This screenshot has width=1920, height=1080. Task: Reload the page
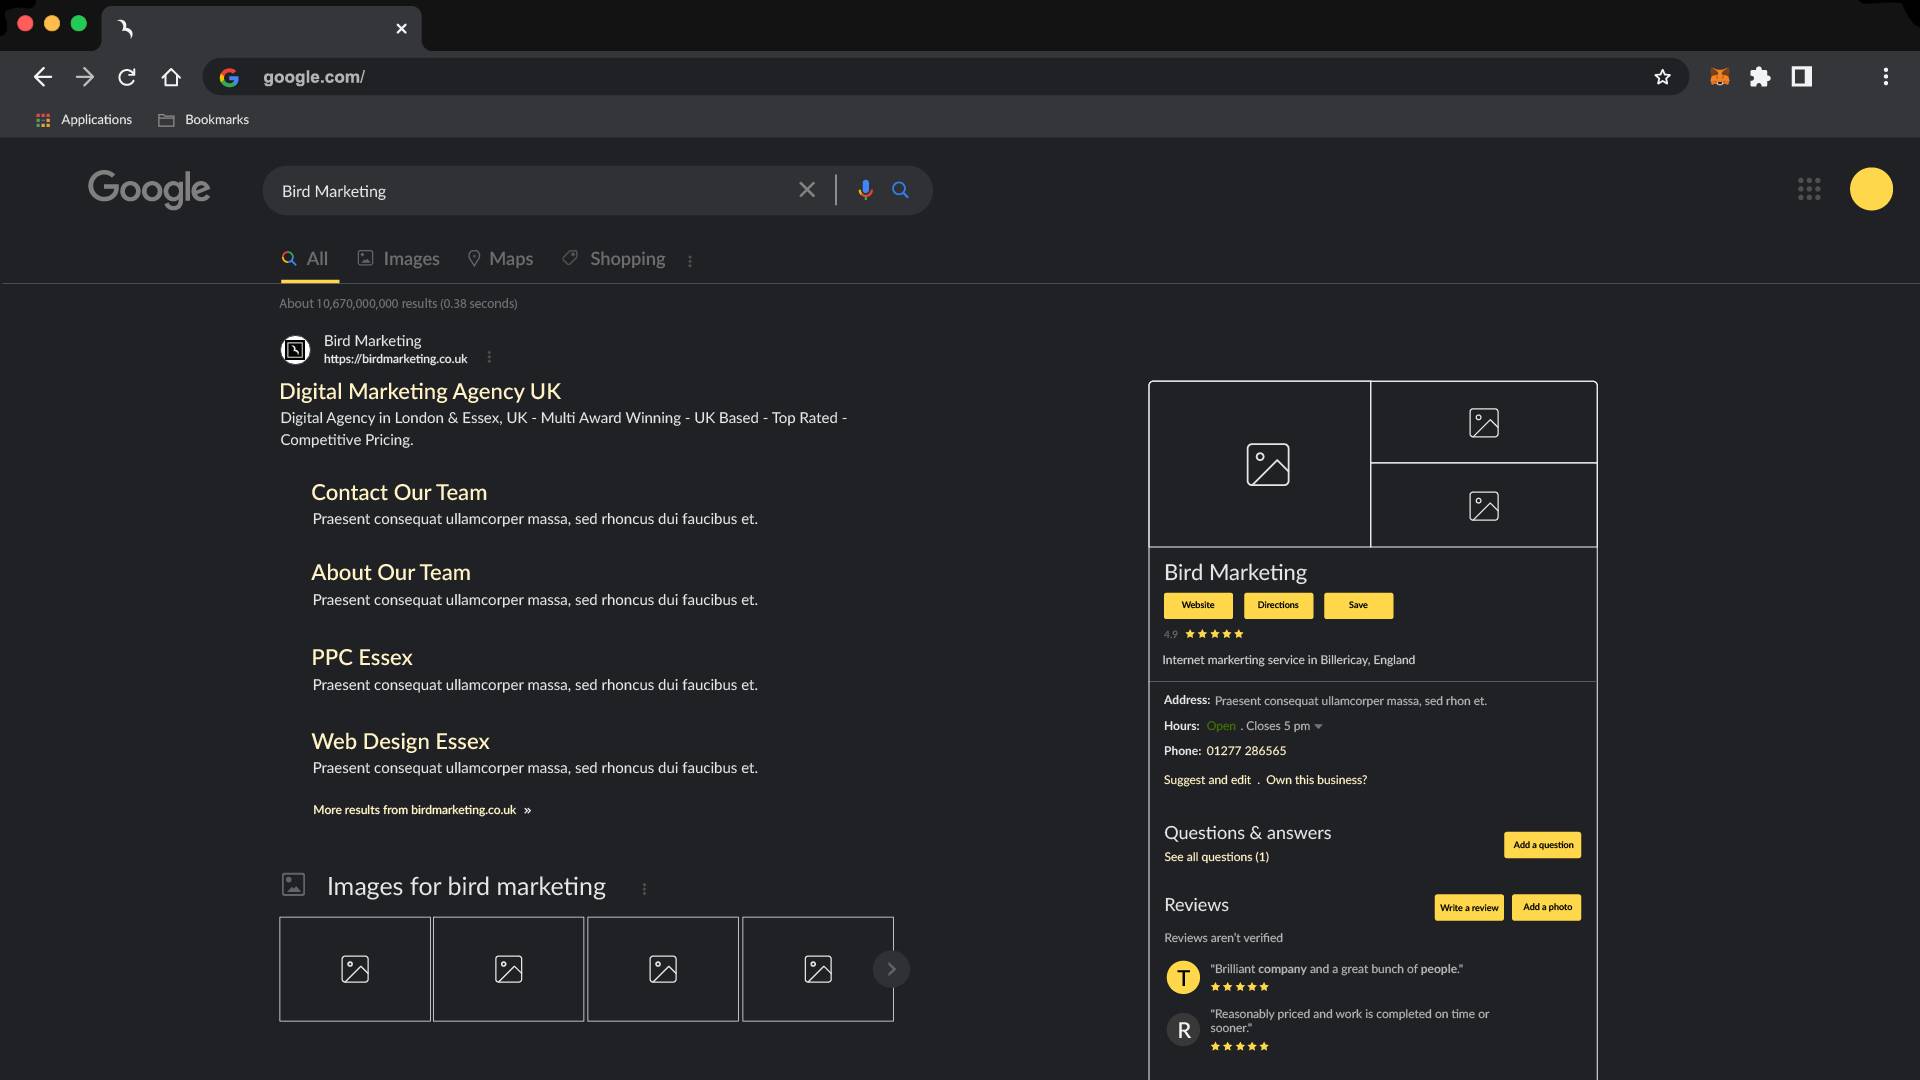pos(127,77)
